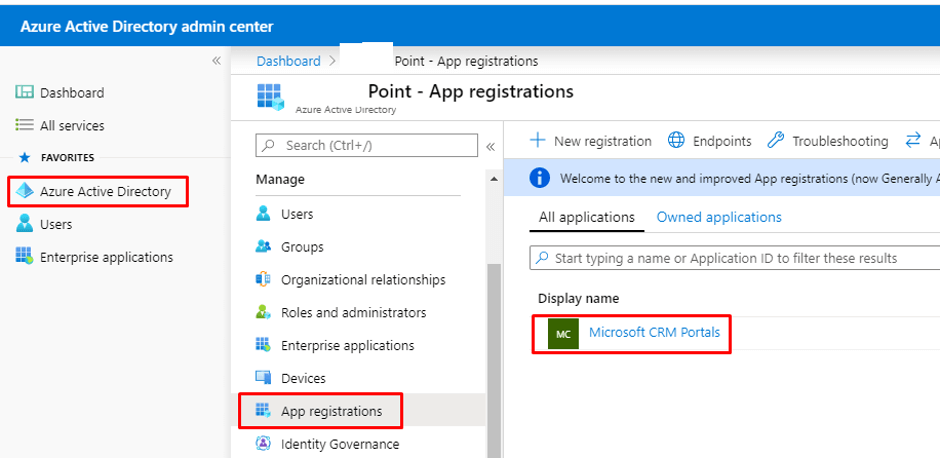Viewport: 940px width, 458px height.
Task: Click the plus icon for New registration
Action: click(538, 141)
